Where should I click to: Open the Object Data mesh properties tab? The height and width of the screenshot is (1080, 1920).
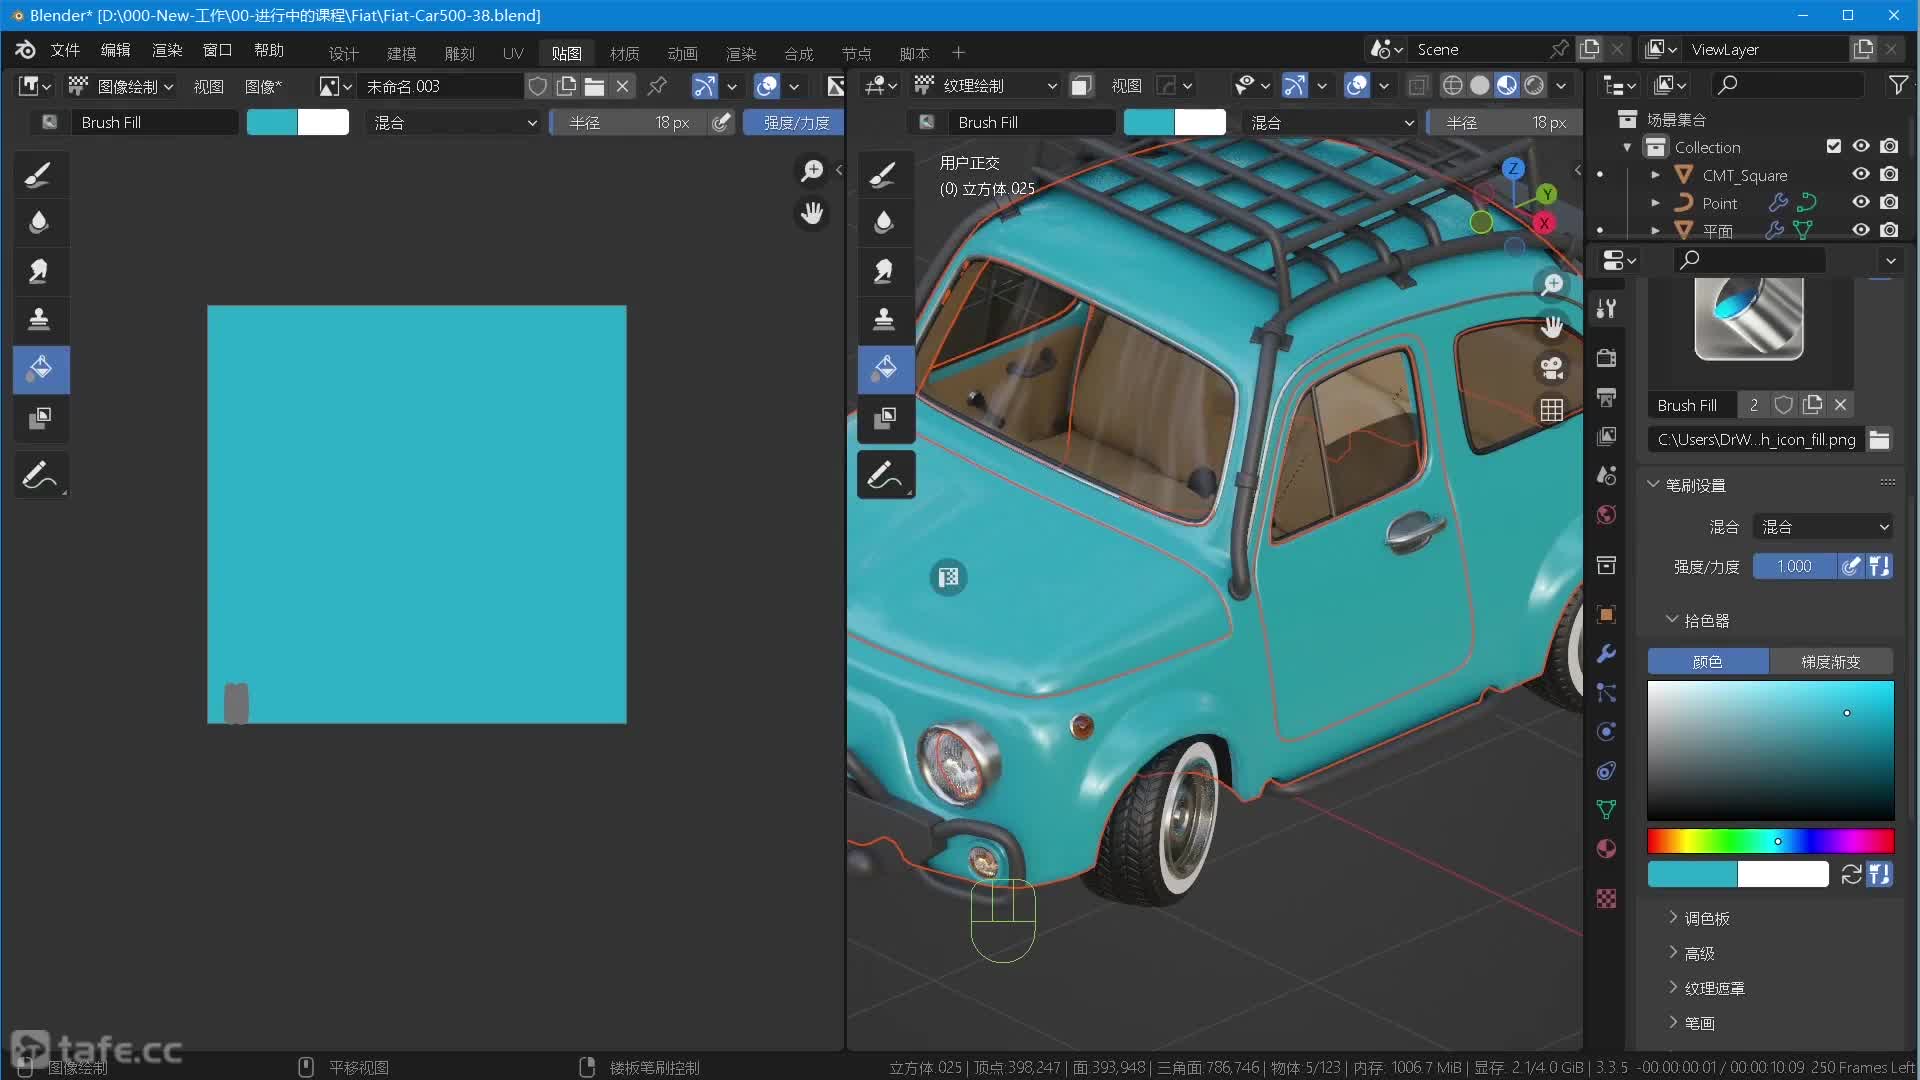coord(1606,810)
